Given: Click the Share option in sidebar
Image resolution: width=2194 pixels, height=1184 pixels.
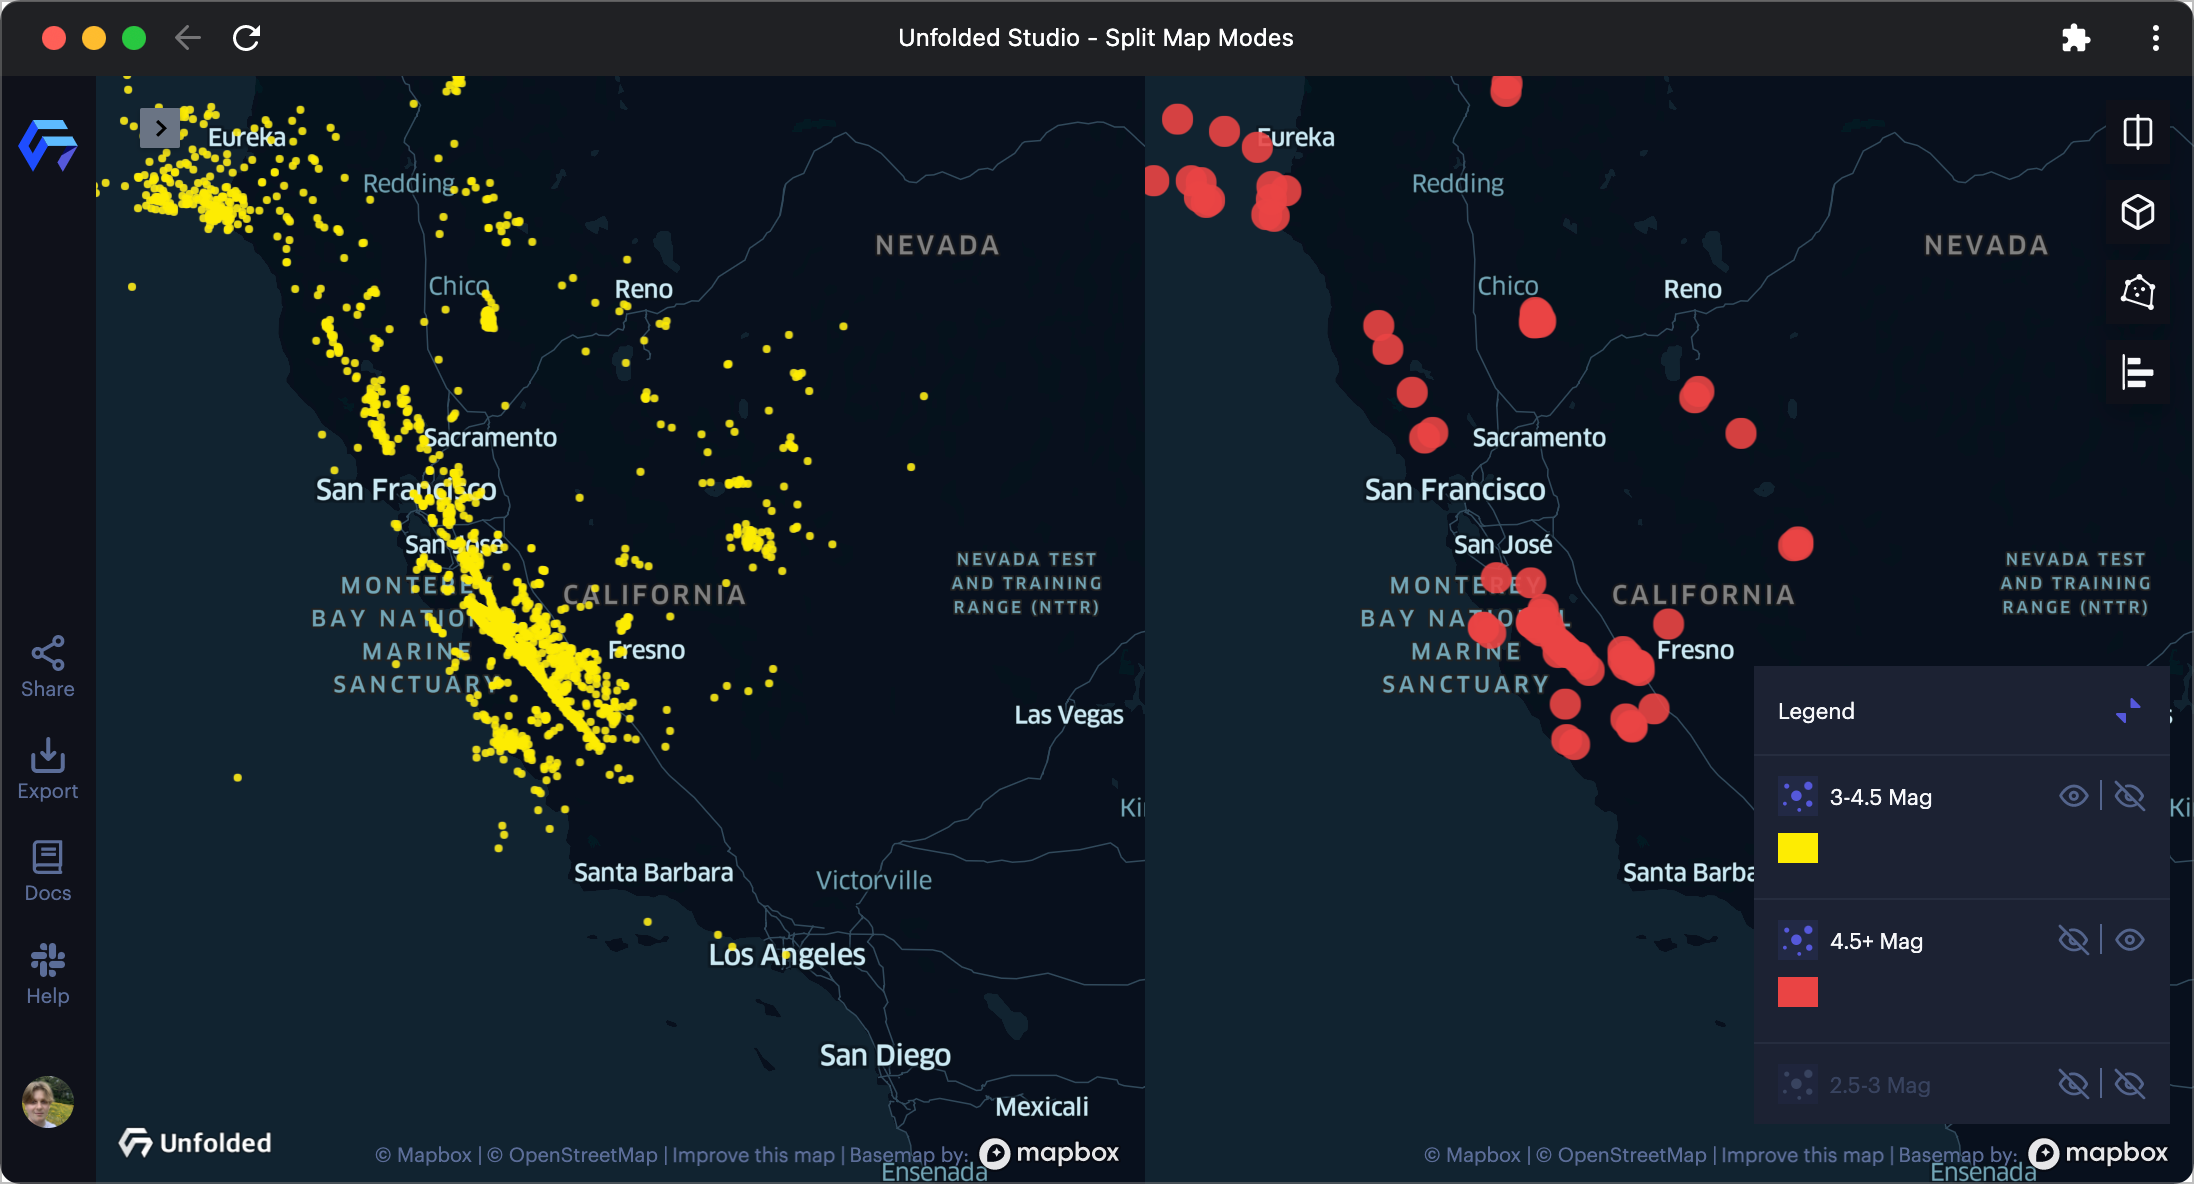Looking at the screenshot, I should pyautogui.click(x=48, y=666).
